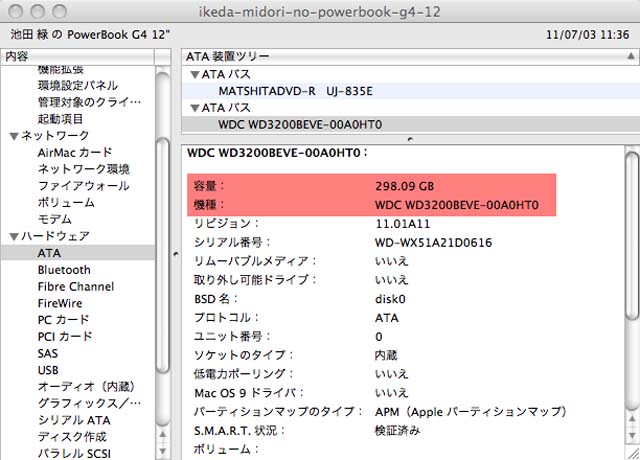The image size is (640, 460).
Task: Click serial number WD-WX51A21D0616
Action: pyautogui.click(x=433, y=242)
